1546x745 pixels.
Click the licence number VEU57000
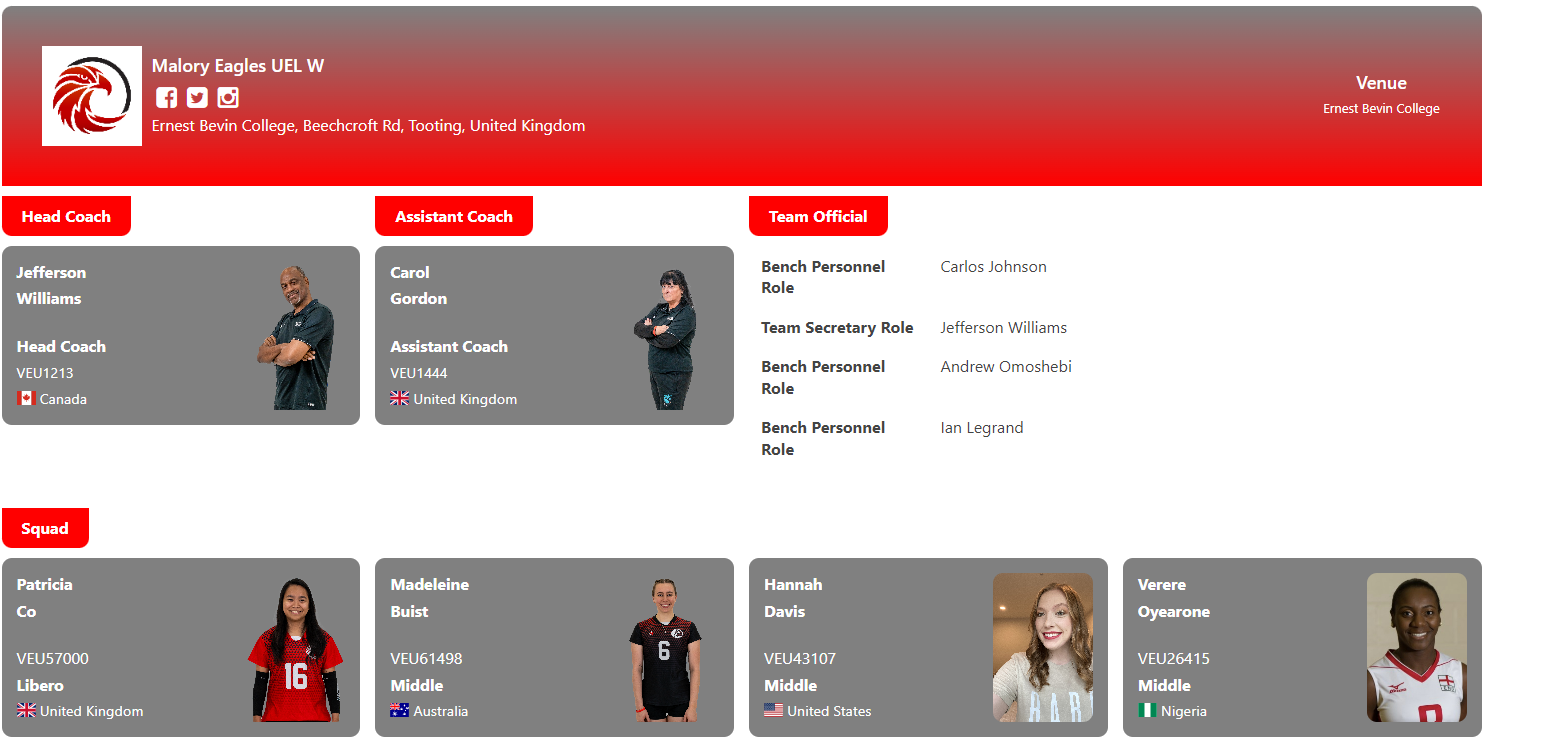tap(53, 658)
